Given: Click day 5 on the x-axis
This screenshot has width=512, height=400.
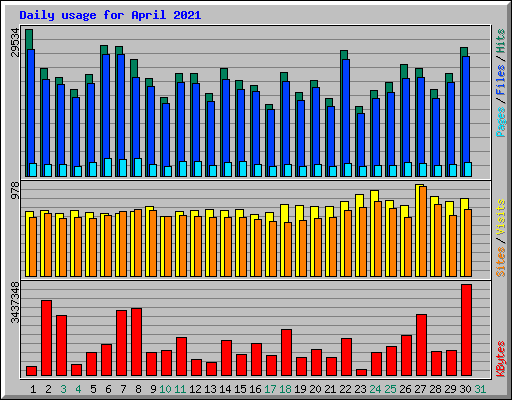Looking at the screenshot, I should (93, 389).
